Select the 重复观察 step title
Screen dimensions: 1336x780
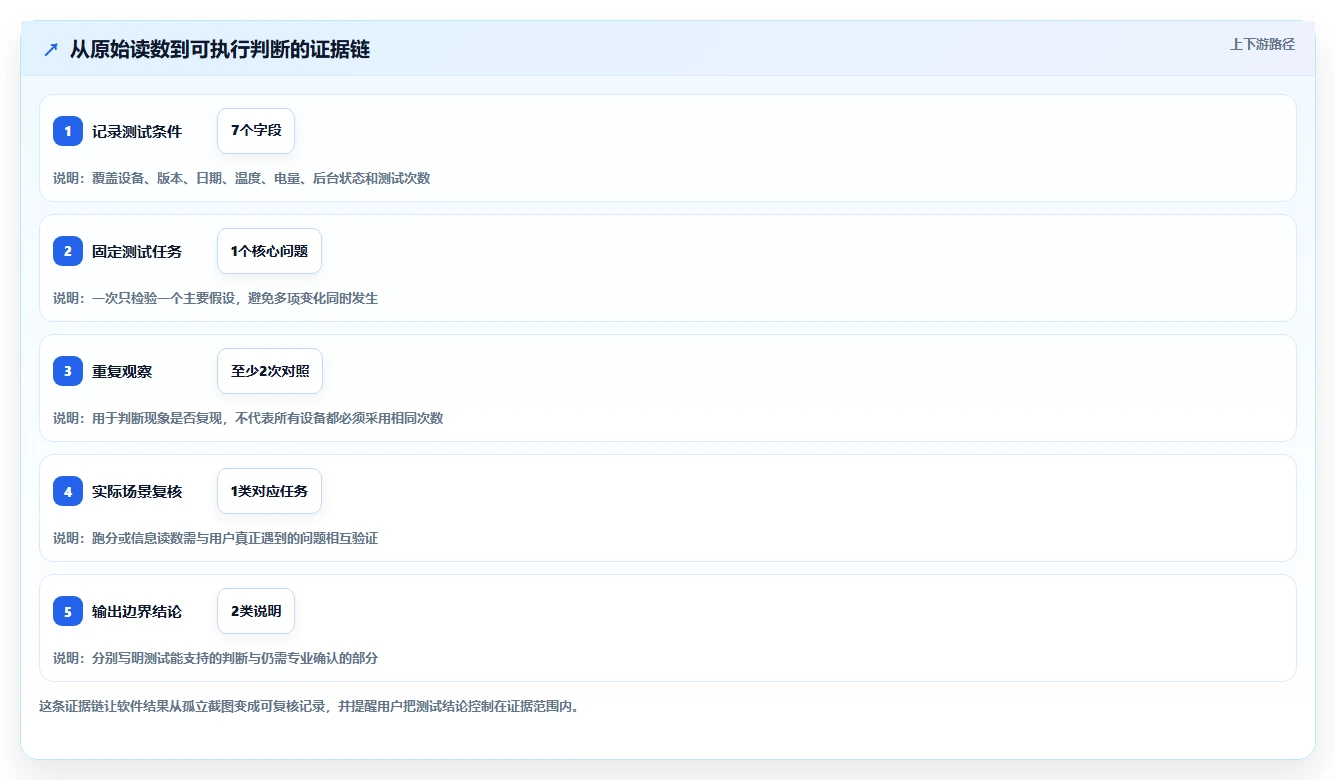tap(122, 371)
